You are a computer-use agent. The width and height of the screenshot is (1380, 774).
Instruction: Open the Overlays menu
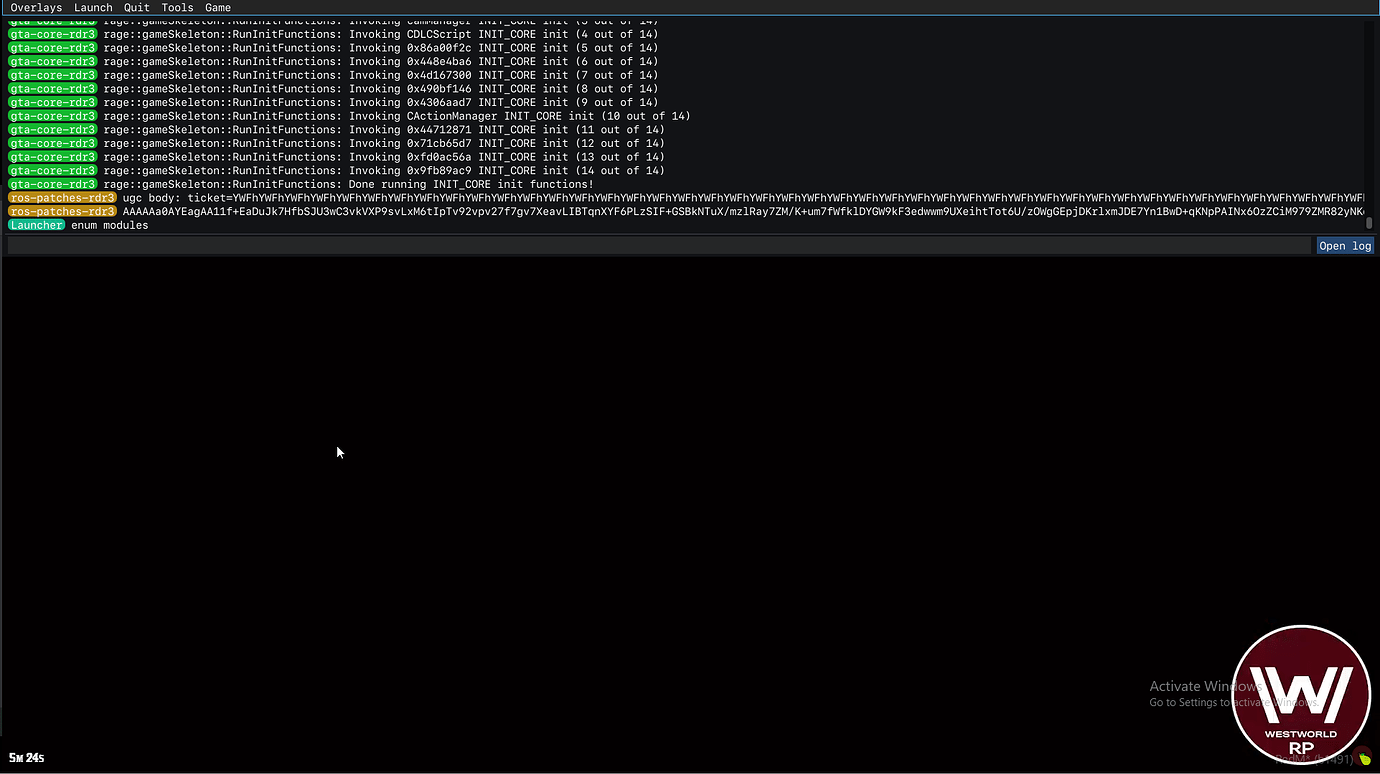[x=36, y=7]
